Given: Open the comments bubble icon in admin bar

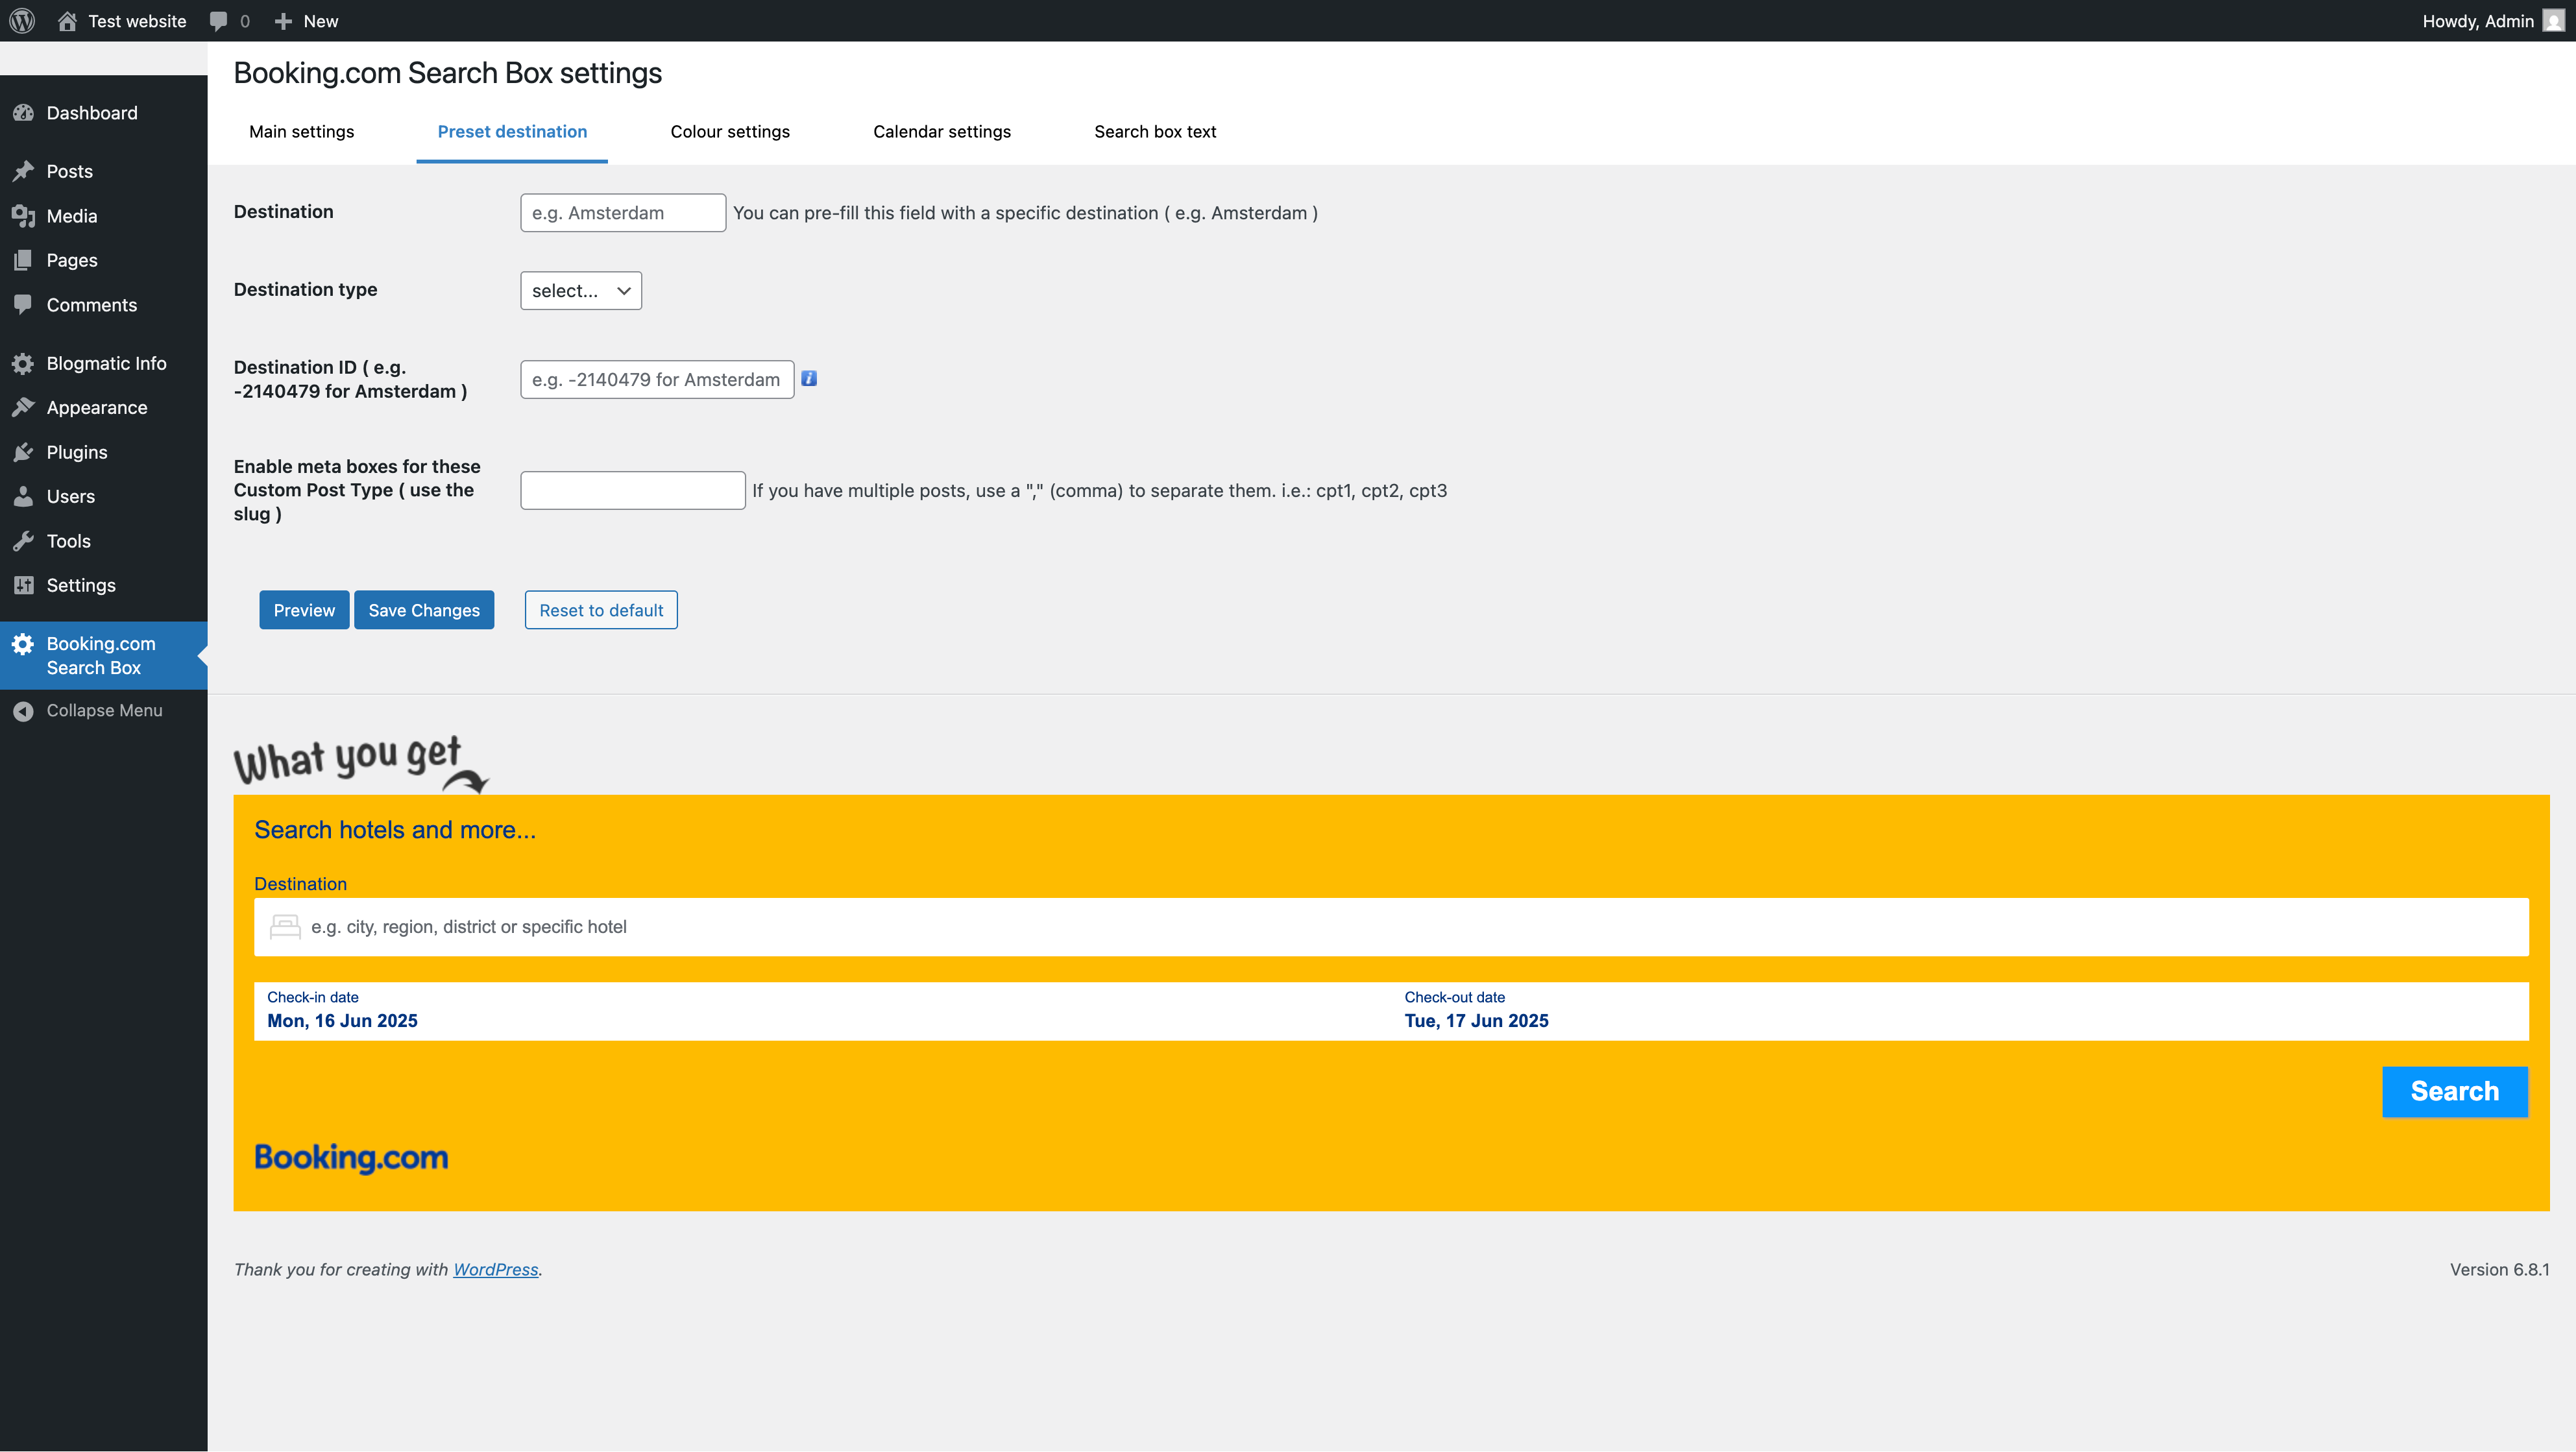Looking at the screenshot, I should [219, 21].
